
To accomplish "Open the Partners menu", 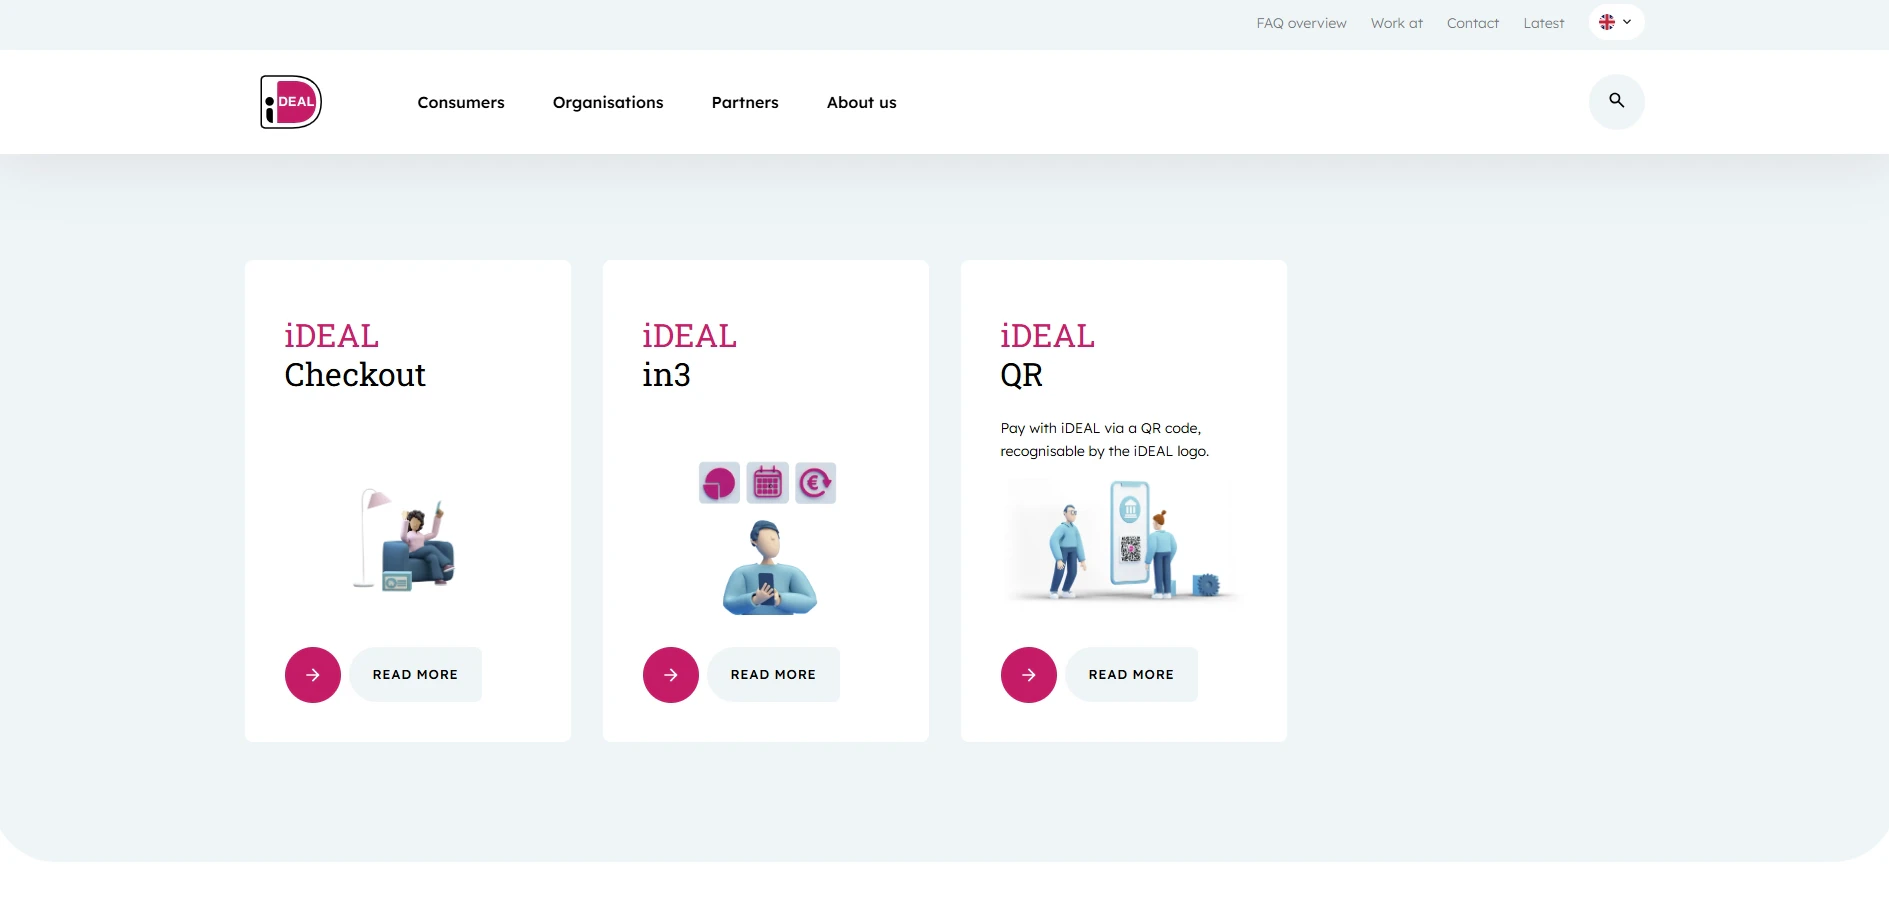I will tap(745, 102).
